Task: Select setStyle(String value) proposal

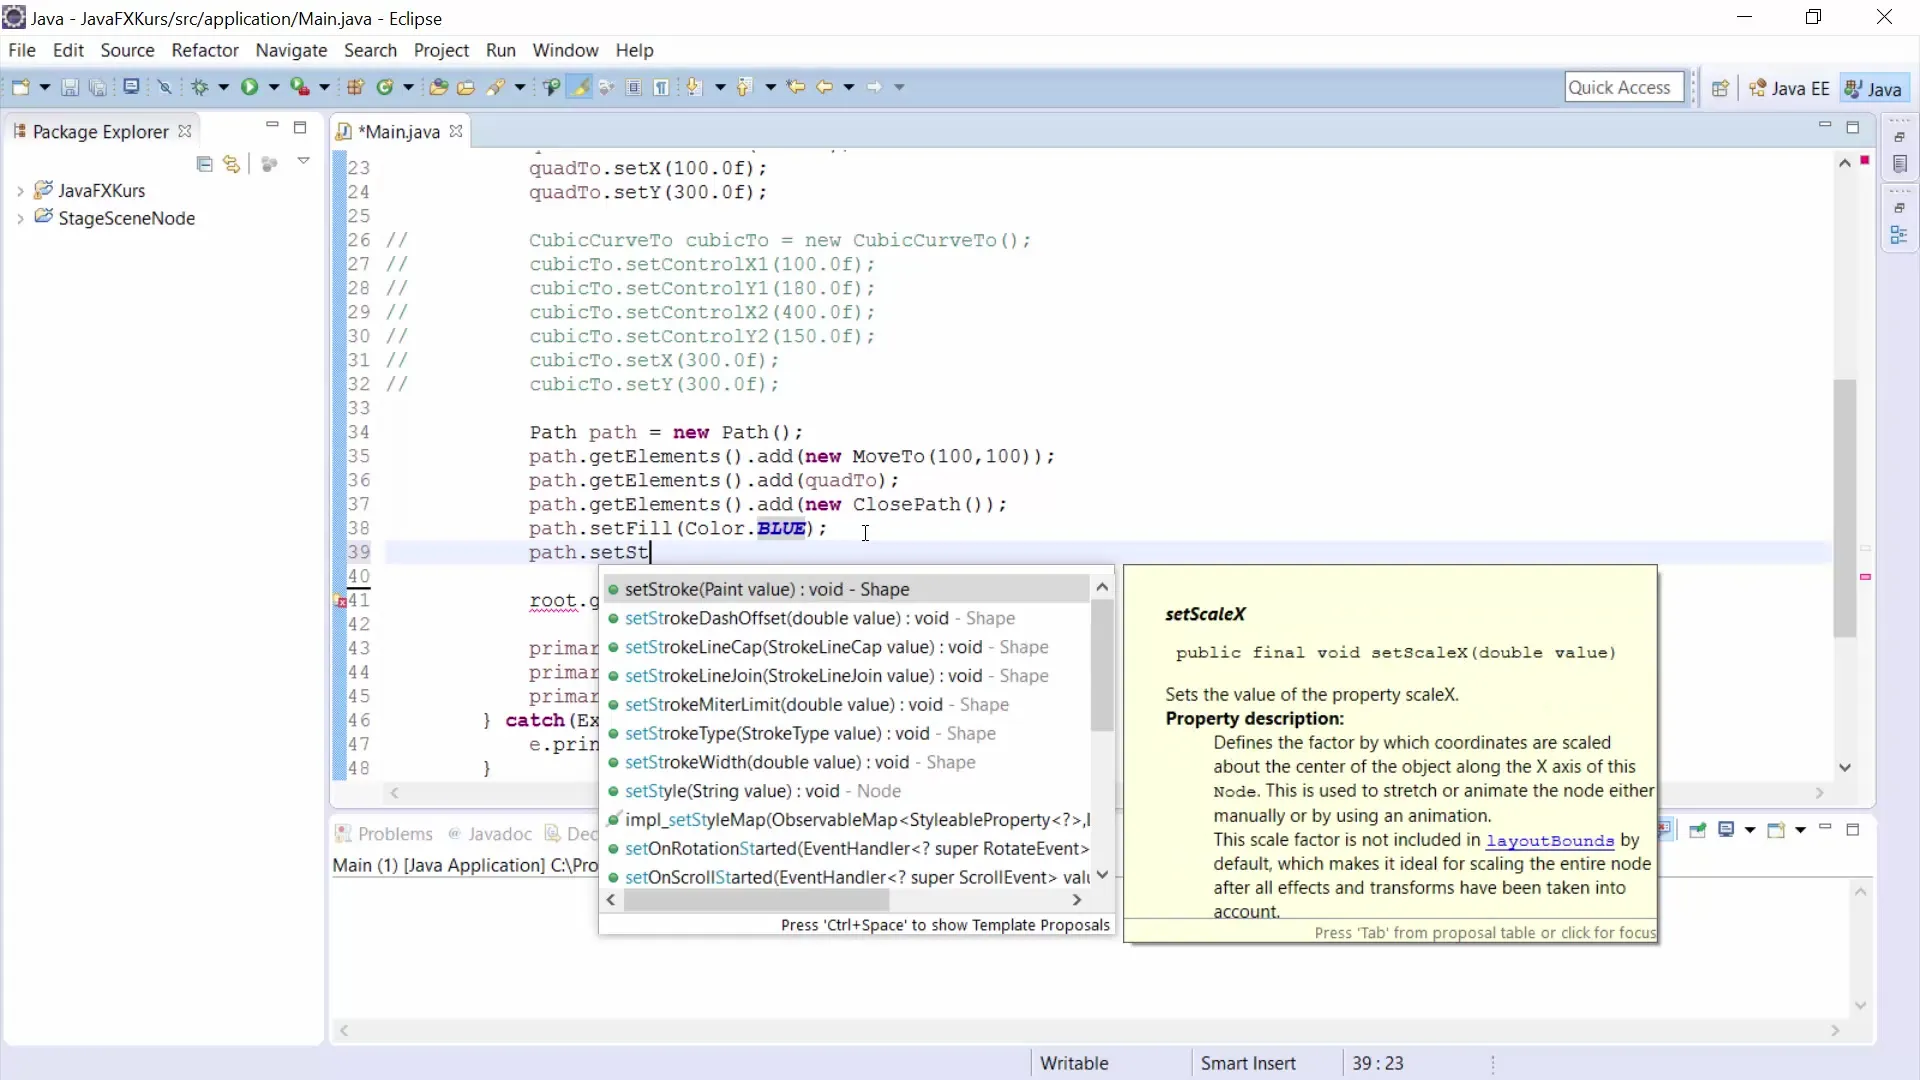Action: (x=846, y=792)
